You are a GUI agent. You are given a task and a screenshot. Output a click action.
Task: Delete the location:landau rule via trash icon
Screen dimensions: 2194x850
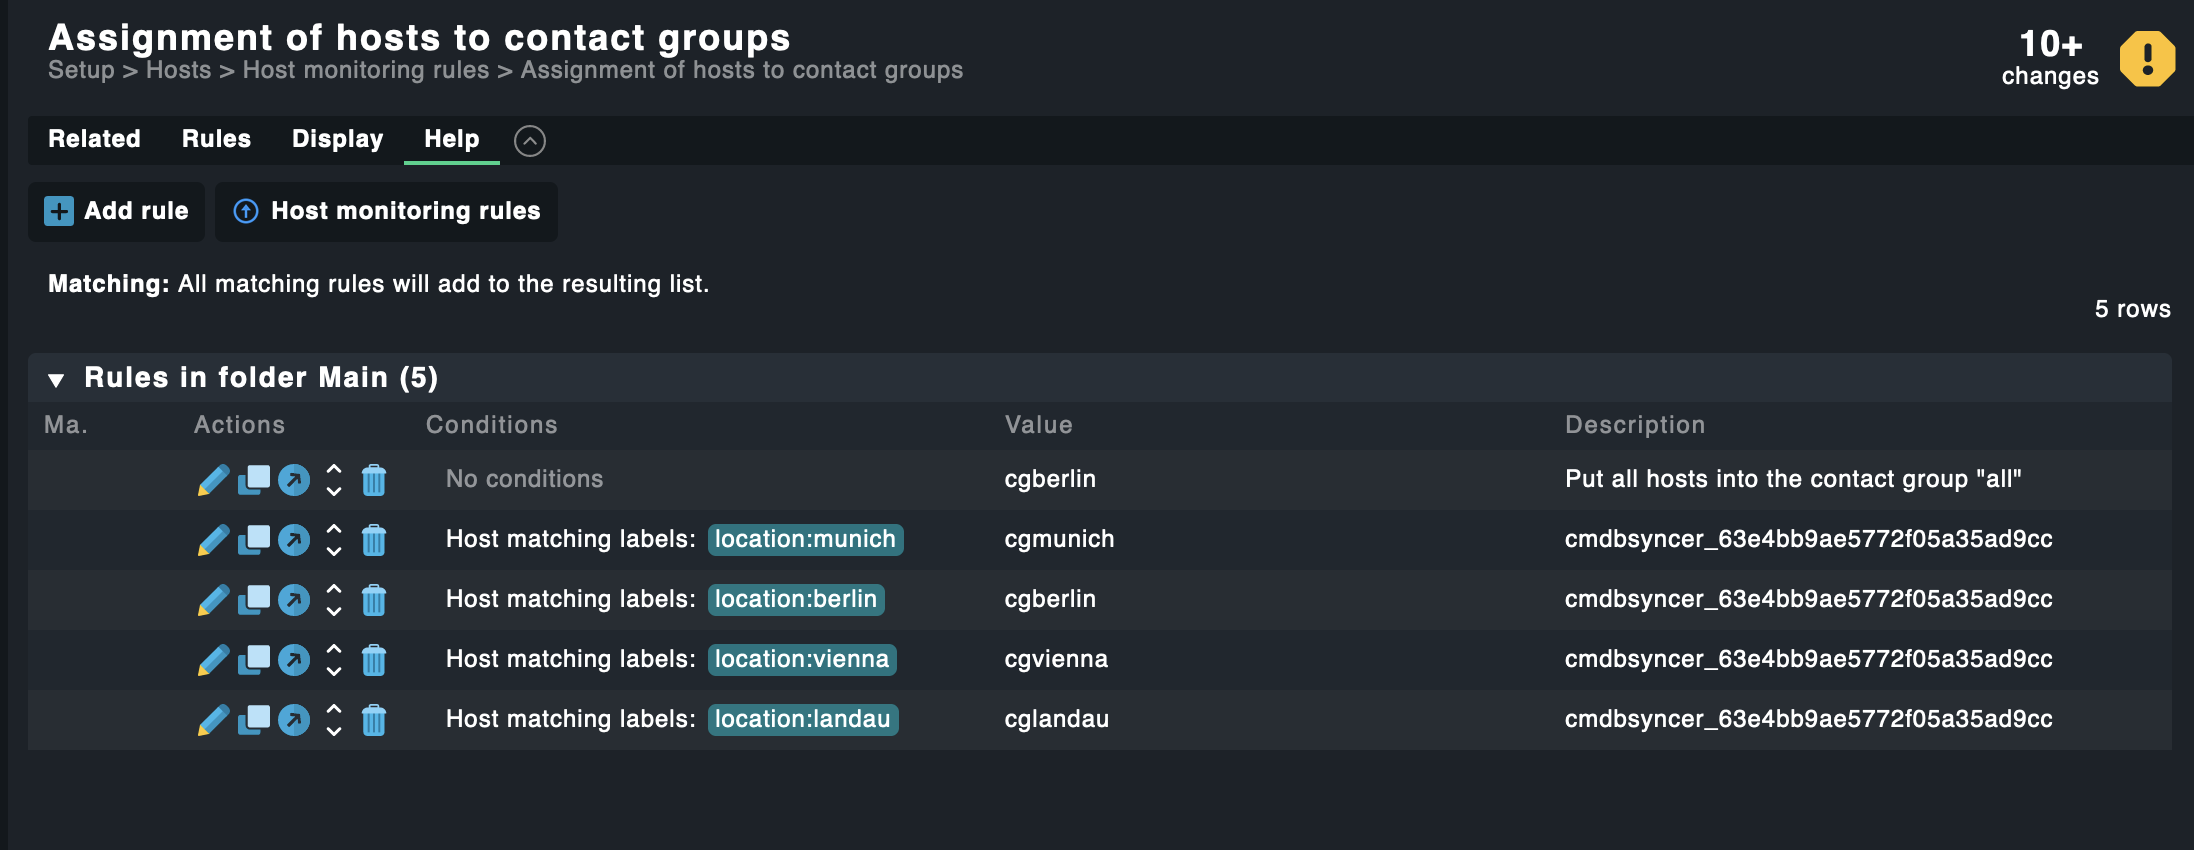pyautogui.click(x=374, y=720)
